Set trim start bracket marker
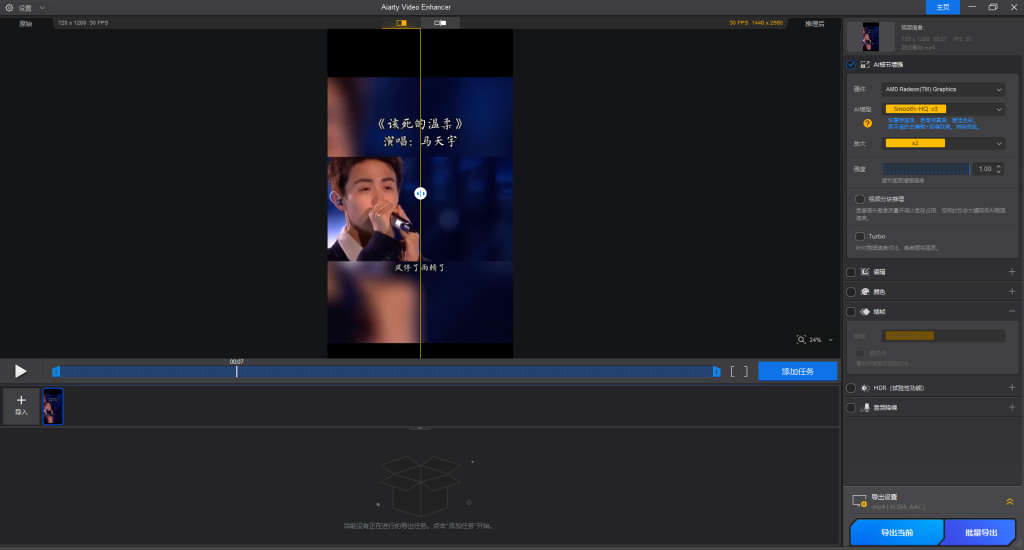Screen dimensions: 1024x550 (733, 371)
